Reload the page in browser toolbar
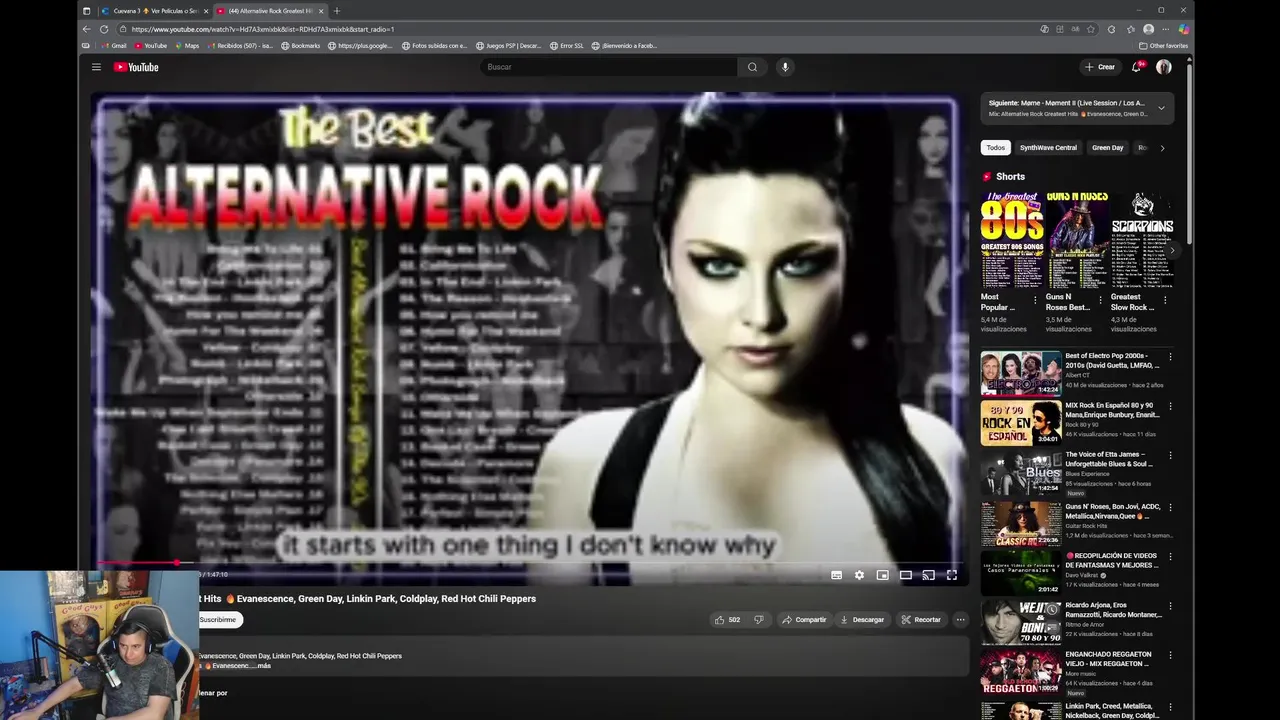 coord(103,29)
